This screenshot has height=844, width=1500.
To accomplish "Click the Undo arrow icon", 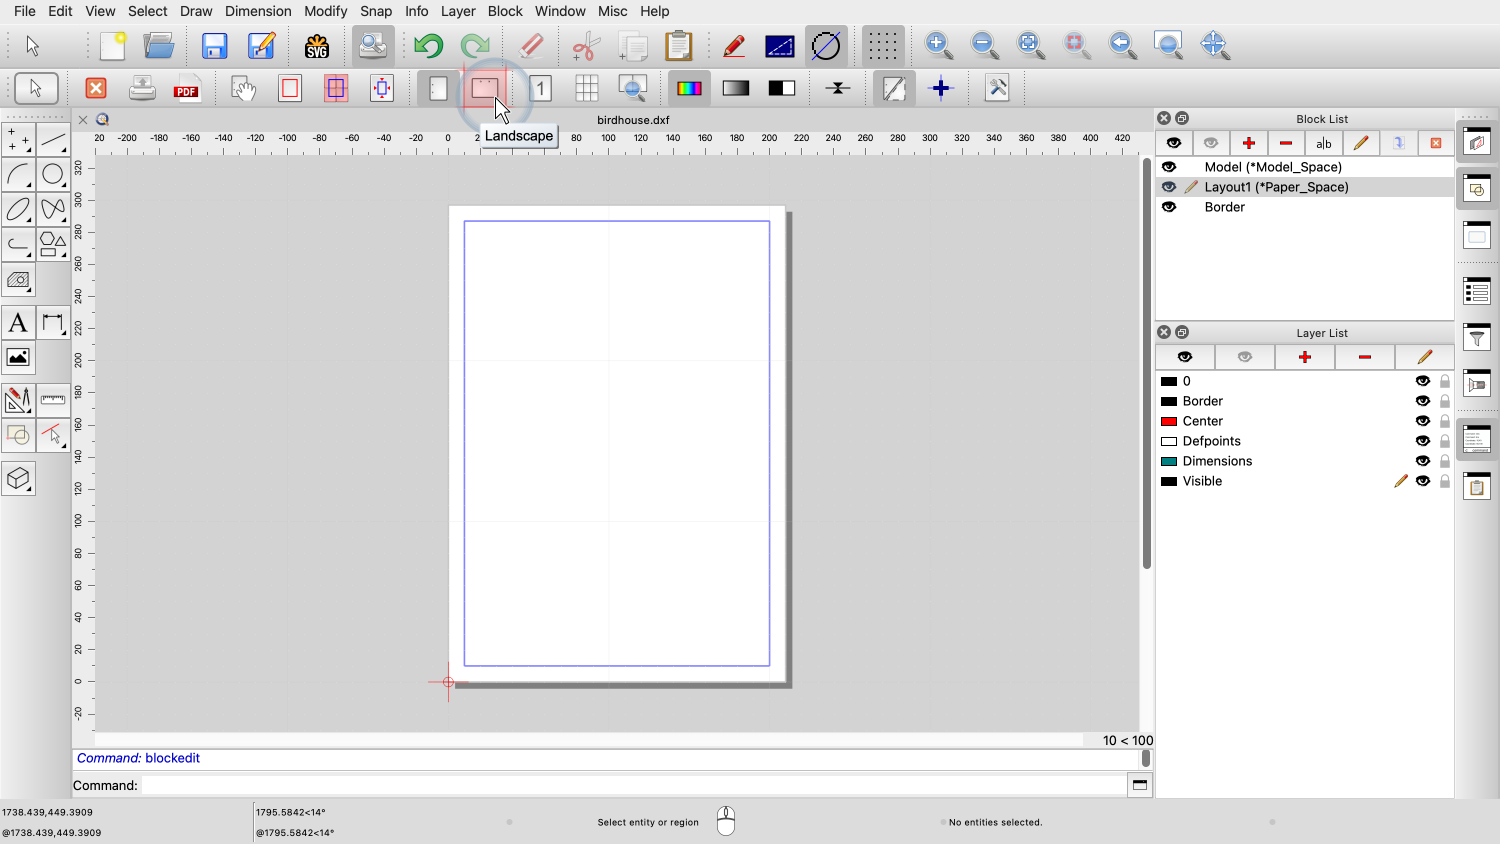I will [x=428, y=46].
